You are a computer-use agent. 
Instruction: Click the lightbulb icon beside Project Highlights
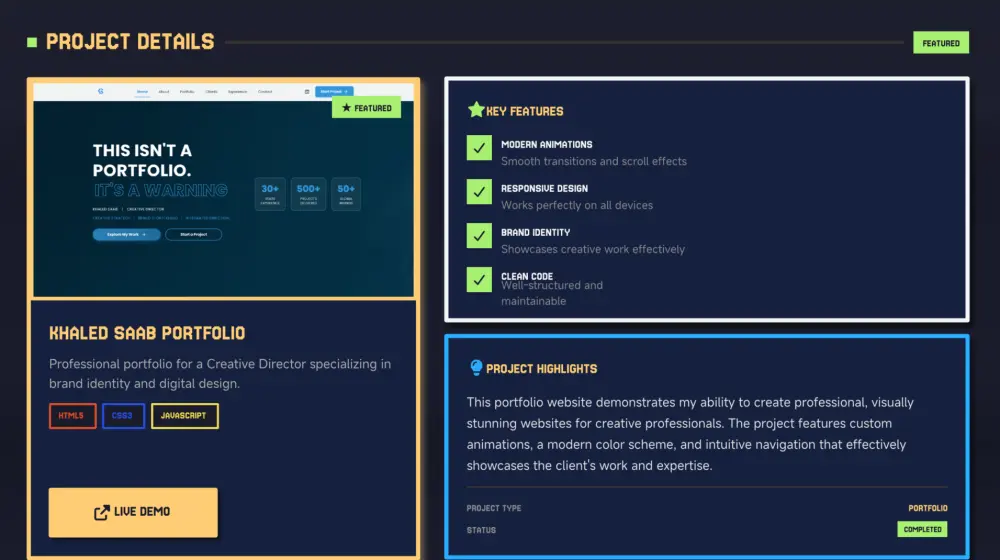point(476,367)
